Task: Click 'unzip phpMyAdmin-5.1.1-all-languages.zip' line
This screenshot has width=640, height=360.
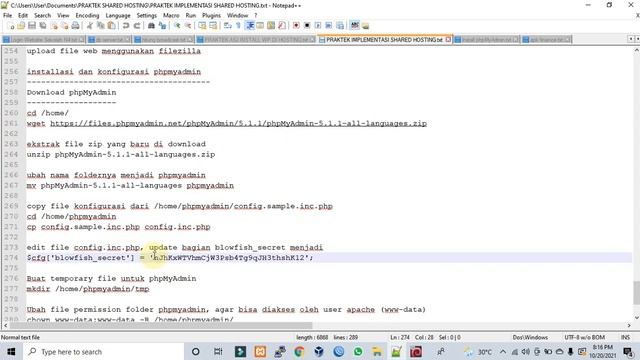Action: (x=121, y=154)
